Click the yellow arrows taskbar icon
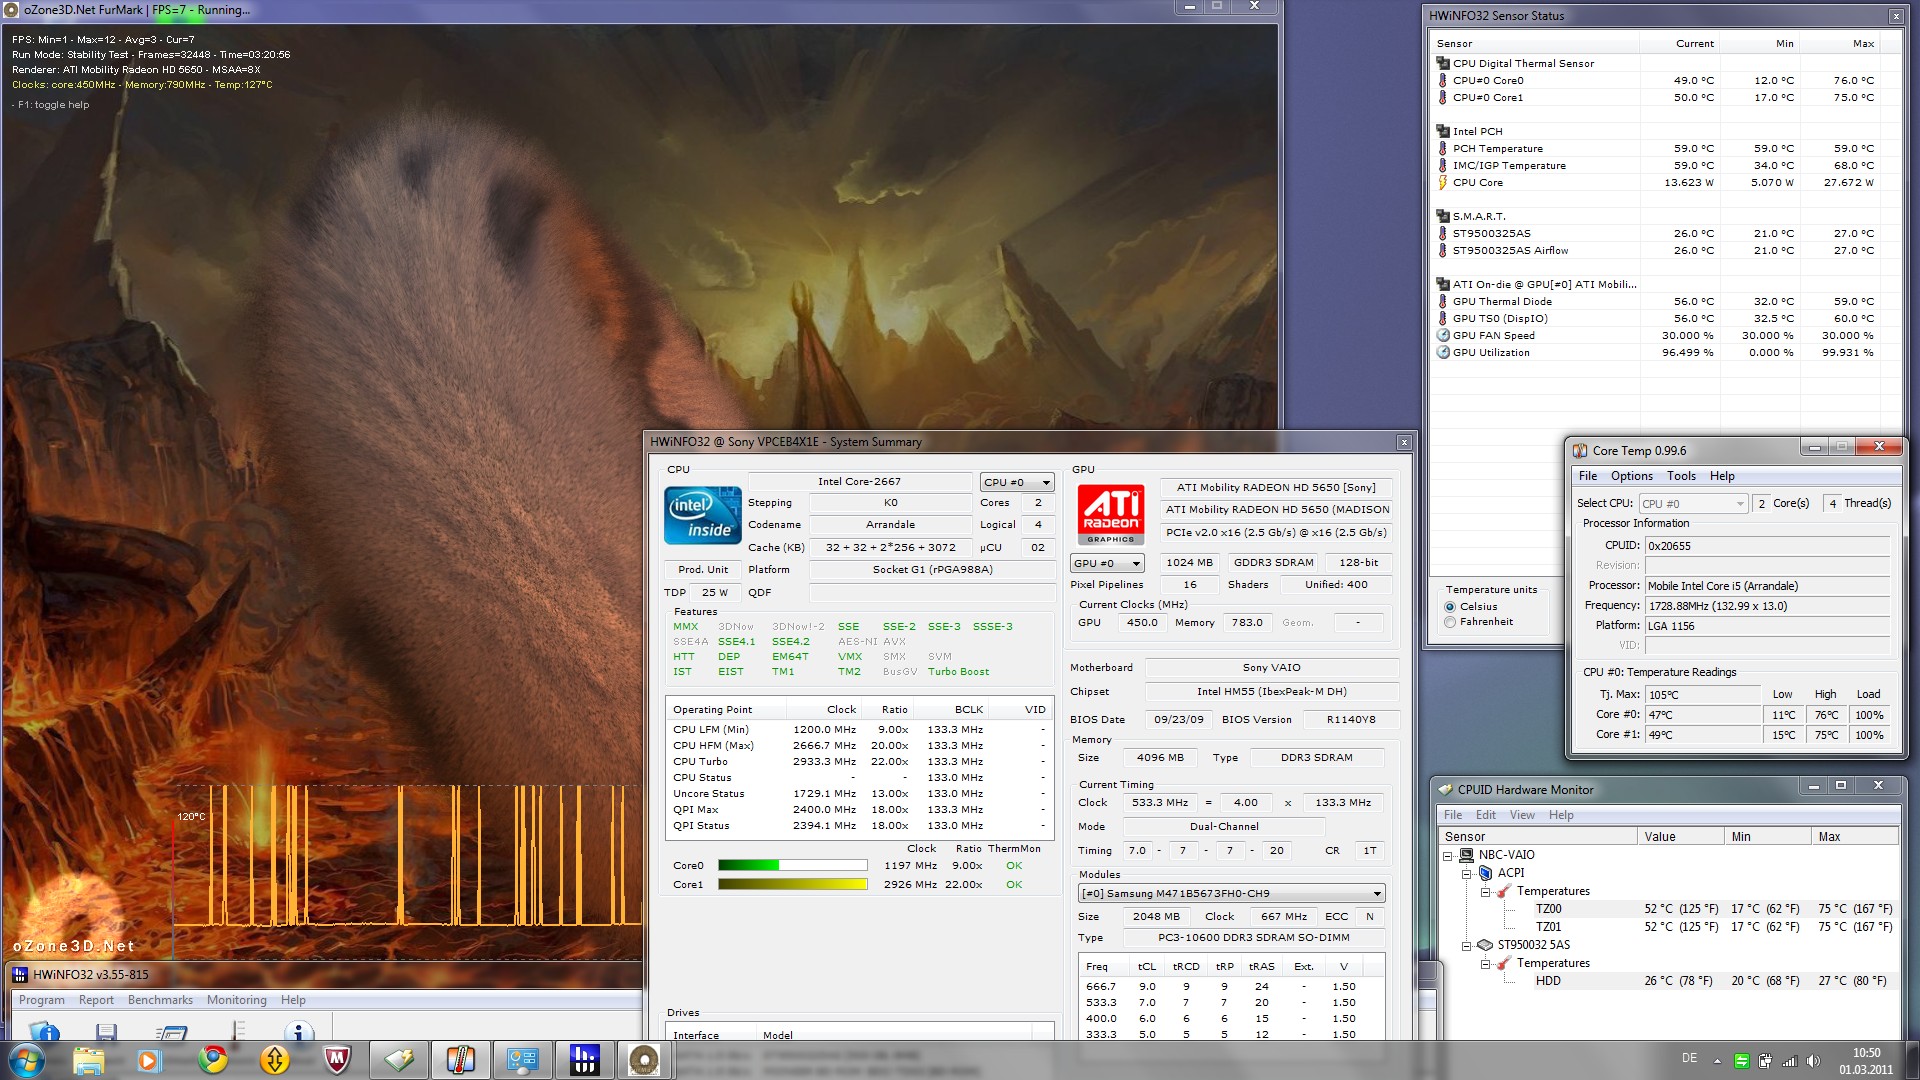Image resolution: width=1920 pixels, height=1080 pixels. [274, 1060]
